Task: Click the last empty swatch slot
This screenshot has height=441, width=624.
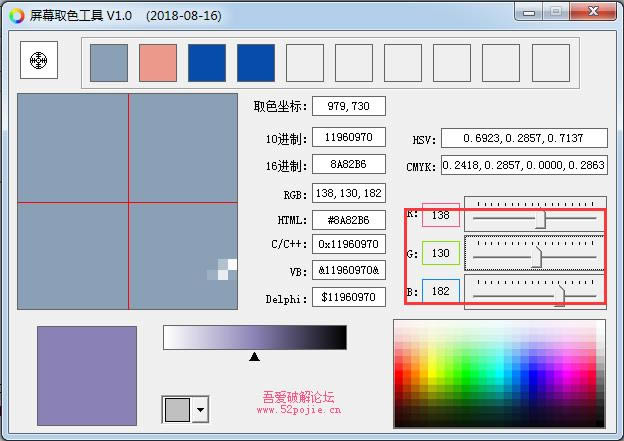Action: pos(550,62)
